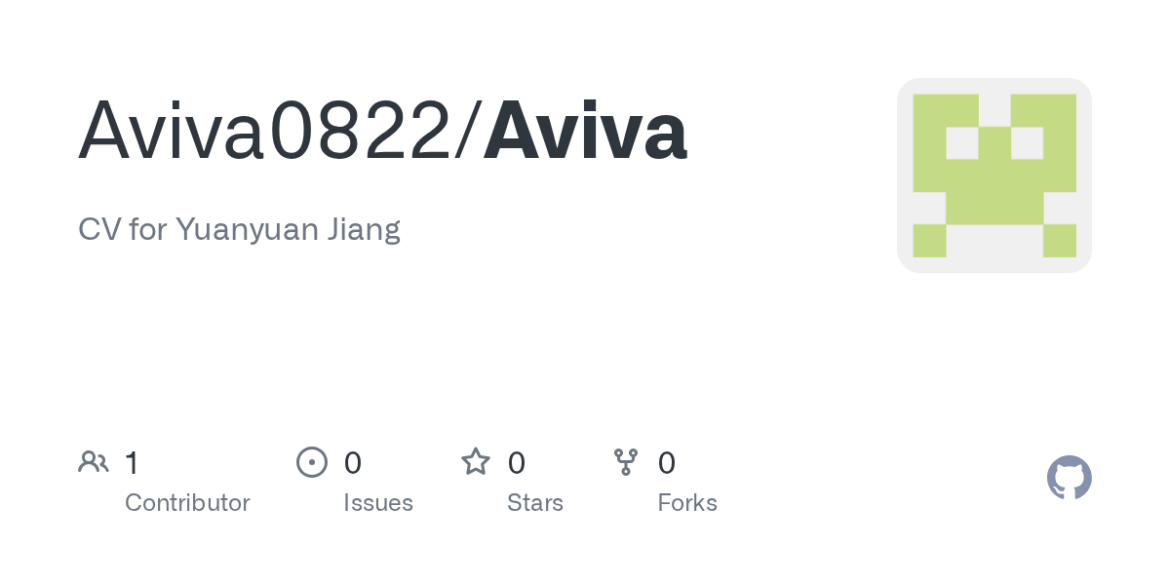The width and height of the screenshot is (1170, 585).
Task: Click the star outline icon
Action: coord(475,462)
